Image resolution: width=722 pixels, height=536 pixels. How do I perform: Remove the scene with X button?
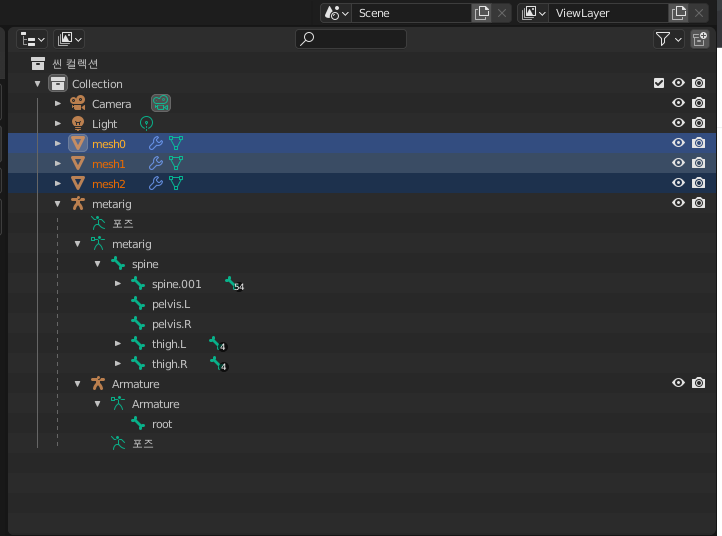[502, 13]
